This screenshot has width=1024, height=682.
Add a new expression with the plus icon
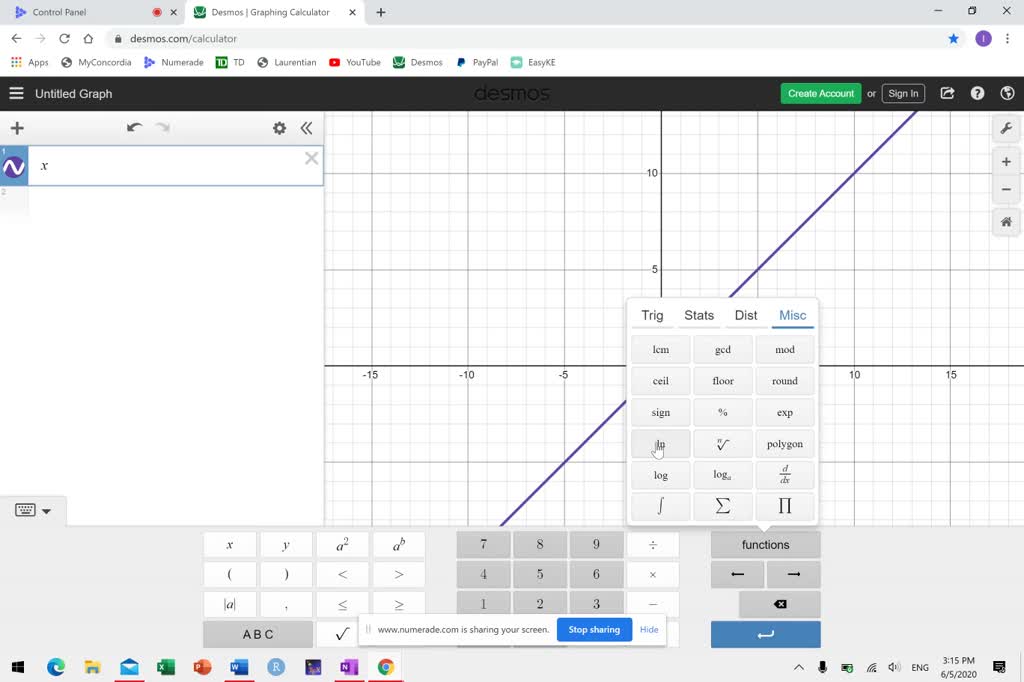16,128
